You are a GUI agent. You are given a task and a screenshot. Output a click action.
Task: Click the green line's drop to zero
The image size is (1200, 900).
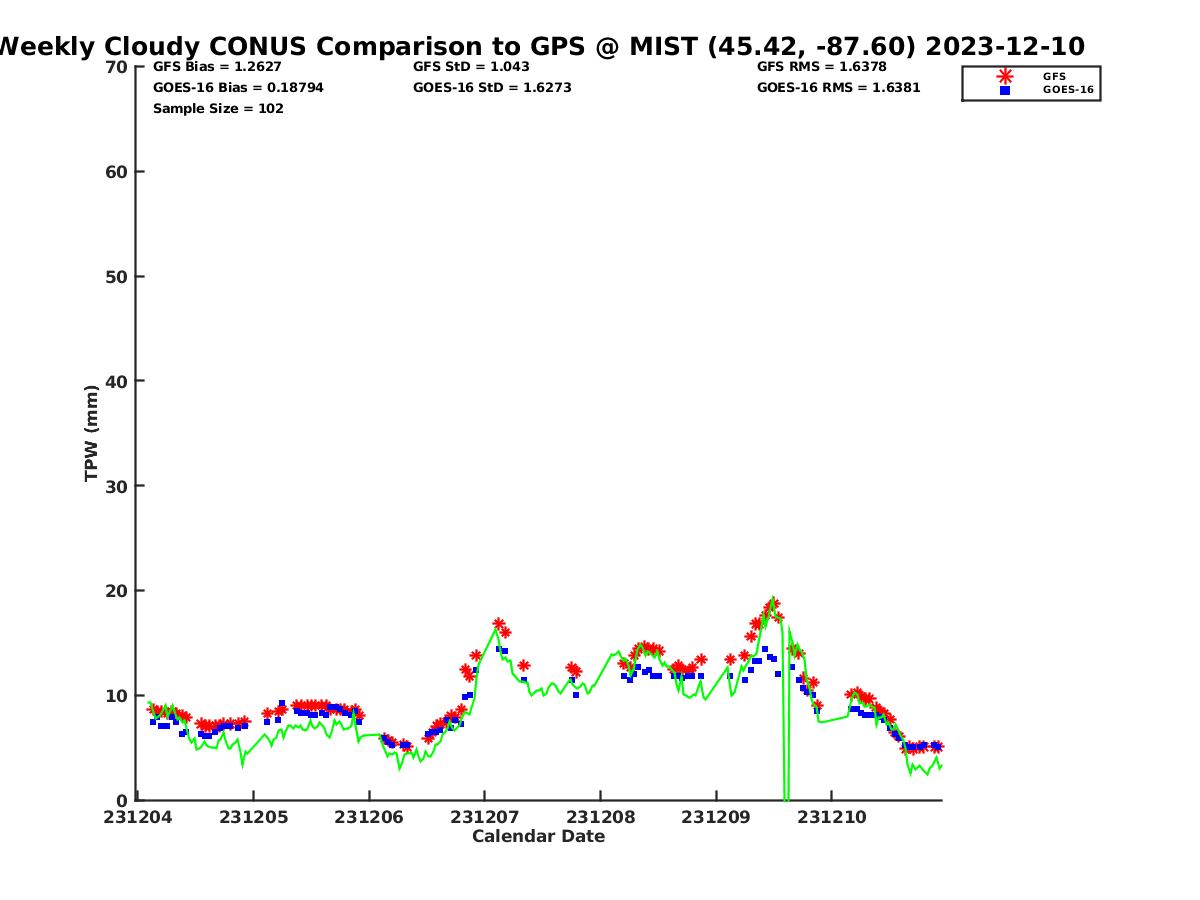(785, 790)
